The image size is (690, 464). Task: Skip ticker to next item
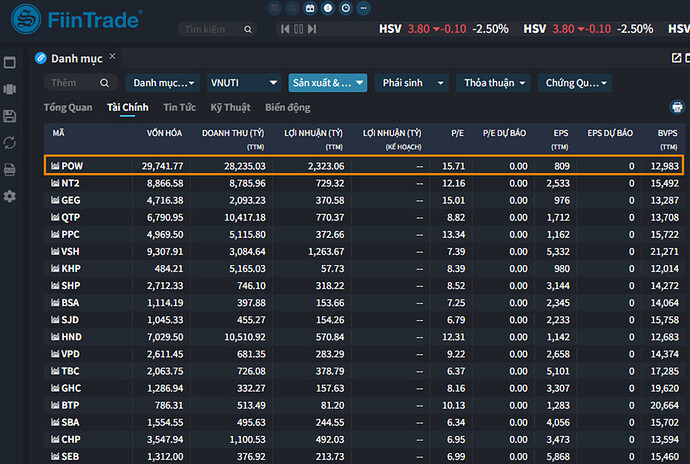pyautogui.click(x=312, y=29)
